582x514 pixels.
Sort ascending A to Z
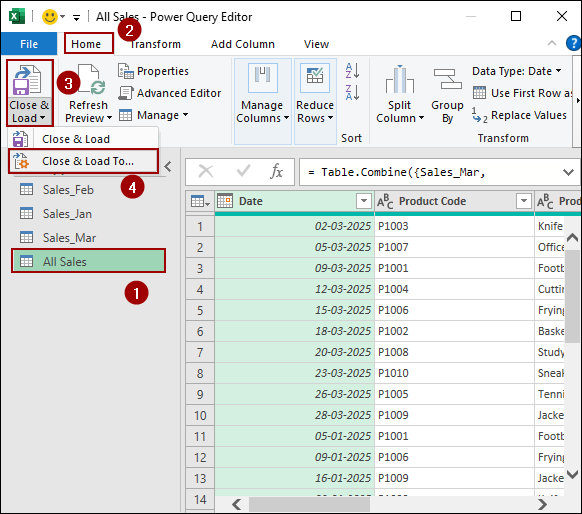click(352, 70)
